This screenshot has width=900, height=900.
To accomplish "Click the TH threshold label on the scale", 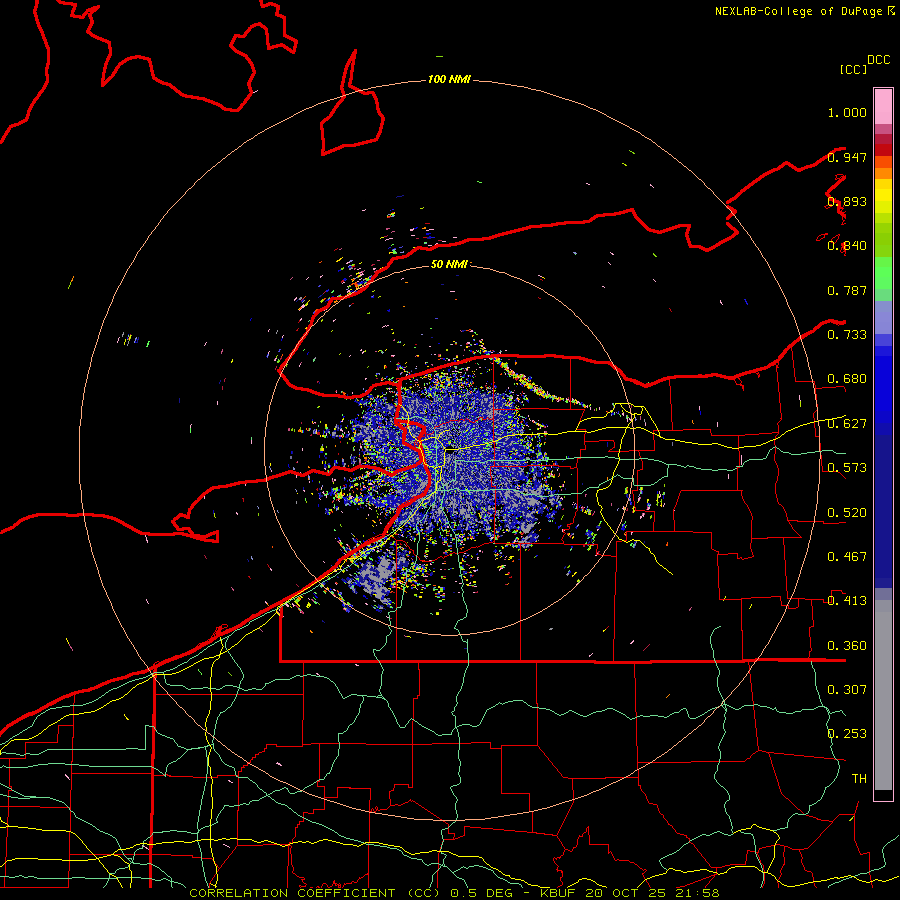I will click(859, 778).
